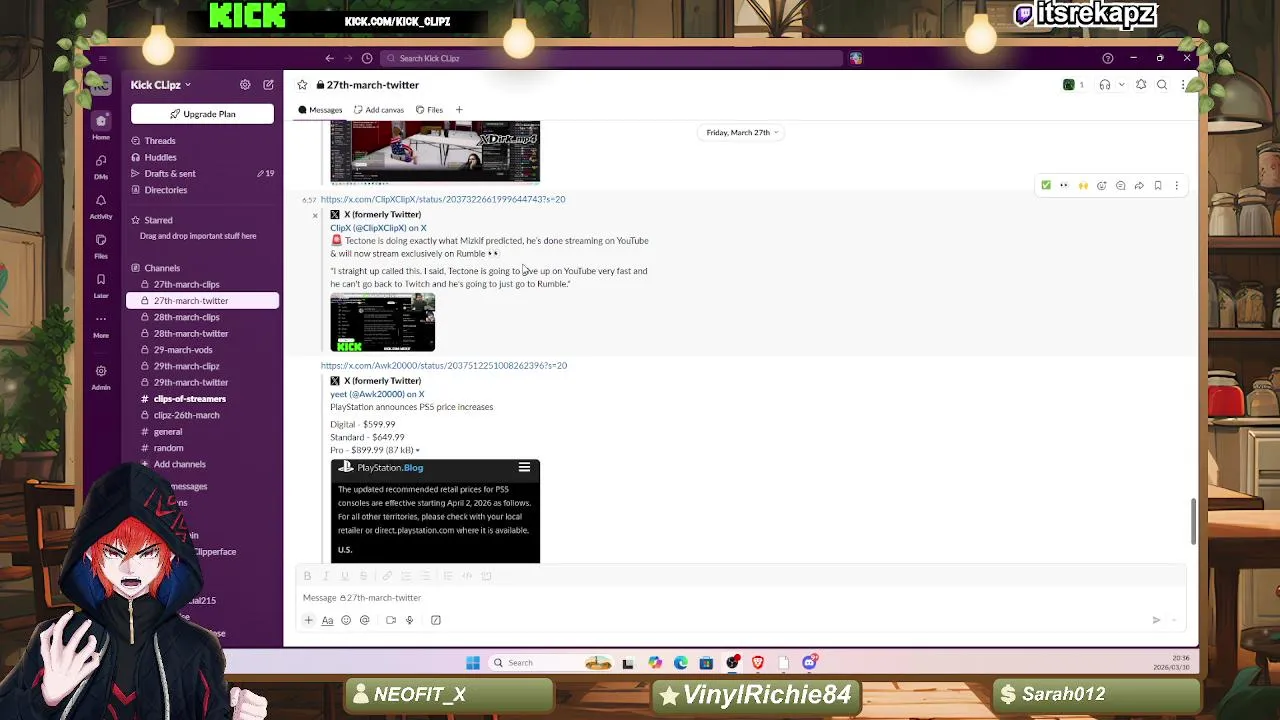
Task: Open the Admin gear in sidebar
Action: pyautogui.click(x=101, y=376)
